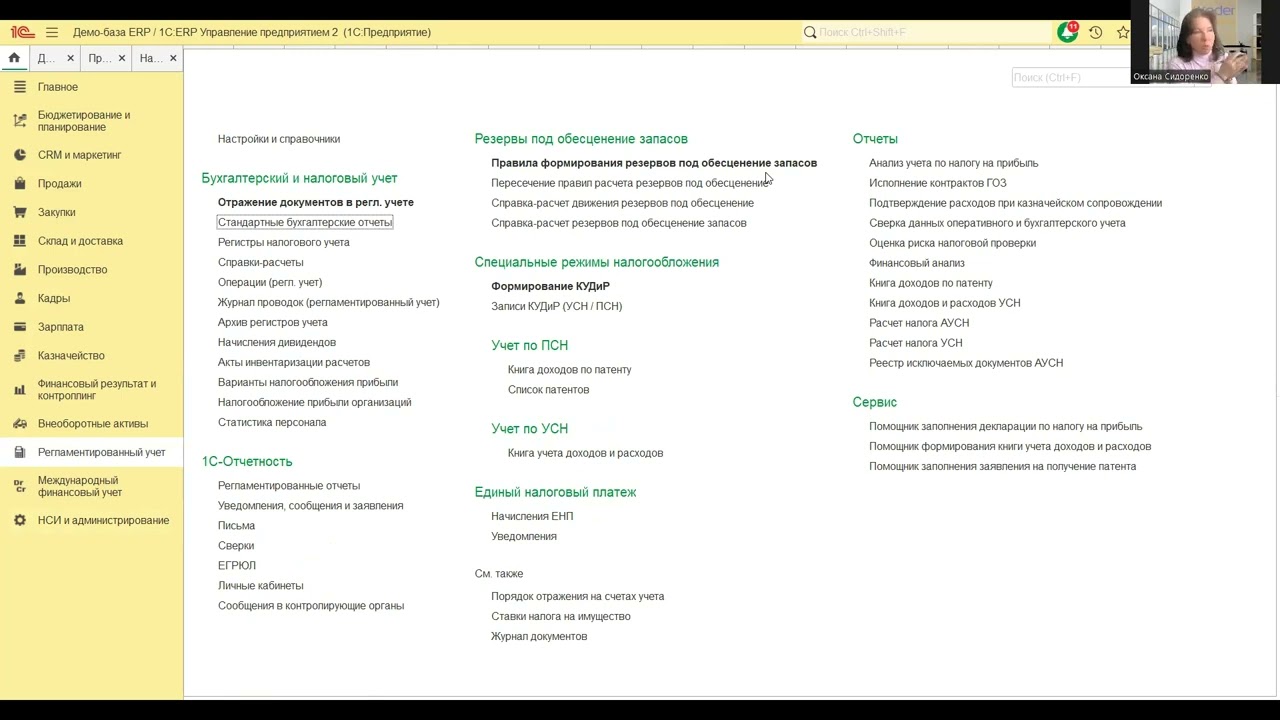Close the 'На...' tab
The image size is (1280, 720).
coord(173,58)
